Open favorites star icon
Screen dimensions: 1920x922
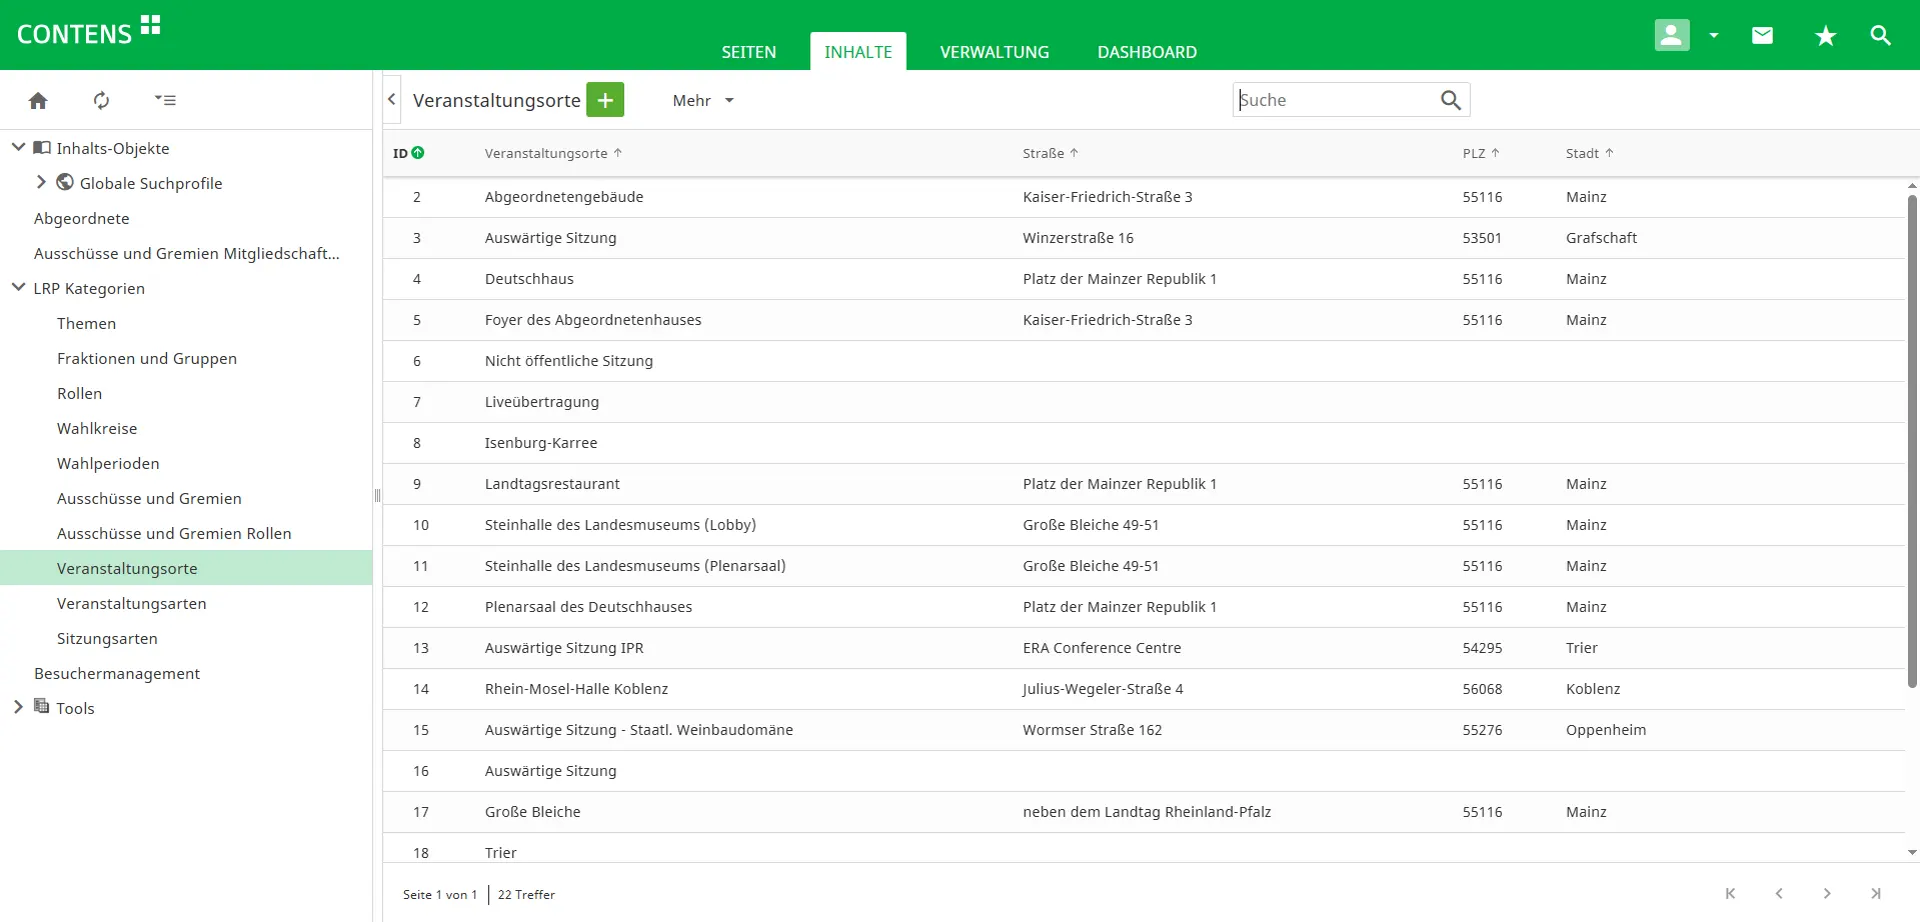1825,36
